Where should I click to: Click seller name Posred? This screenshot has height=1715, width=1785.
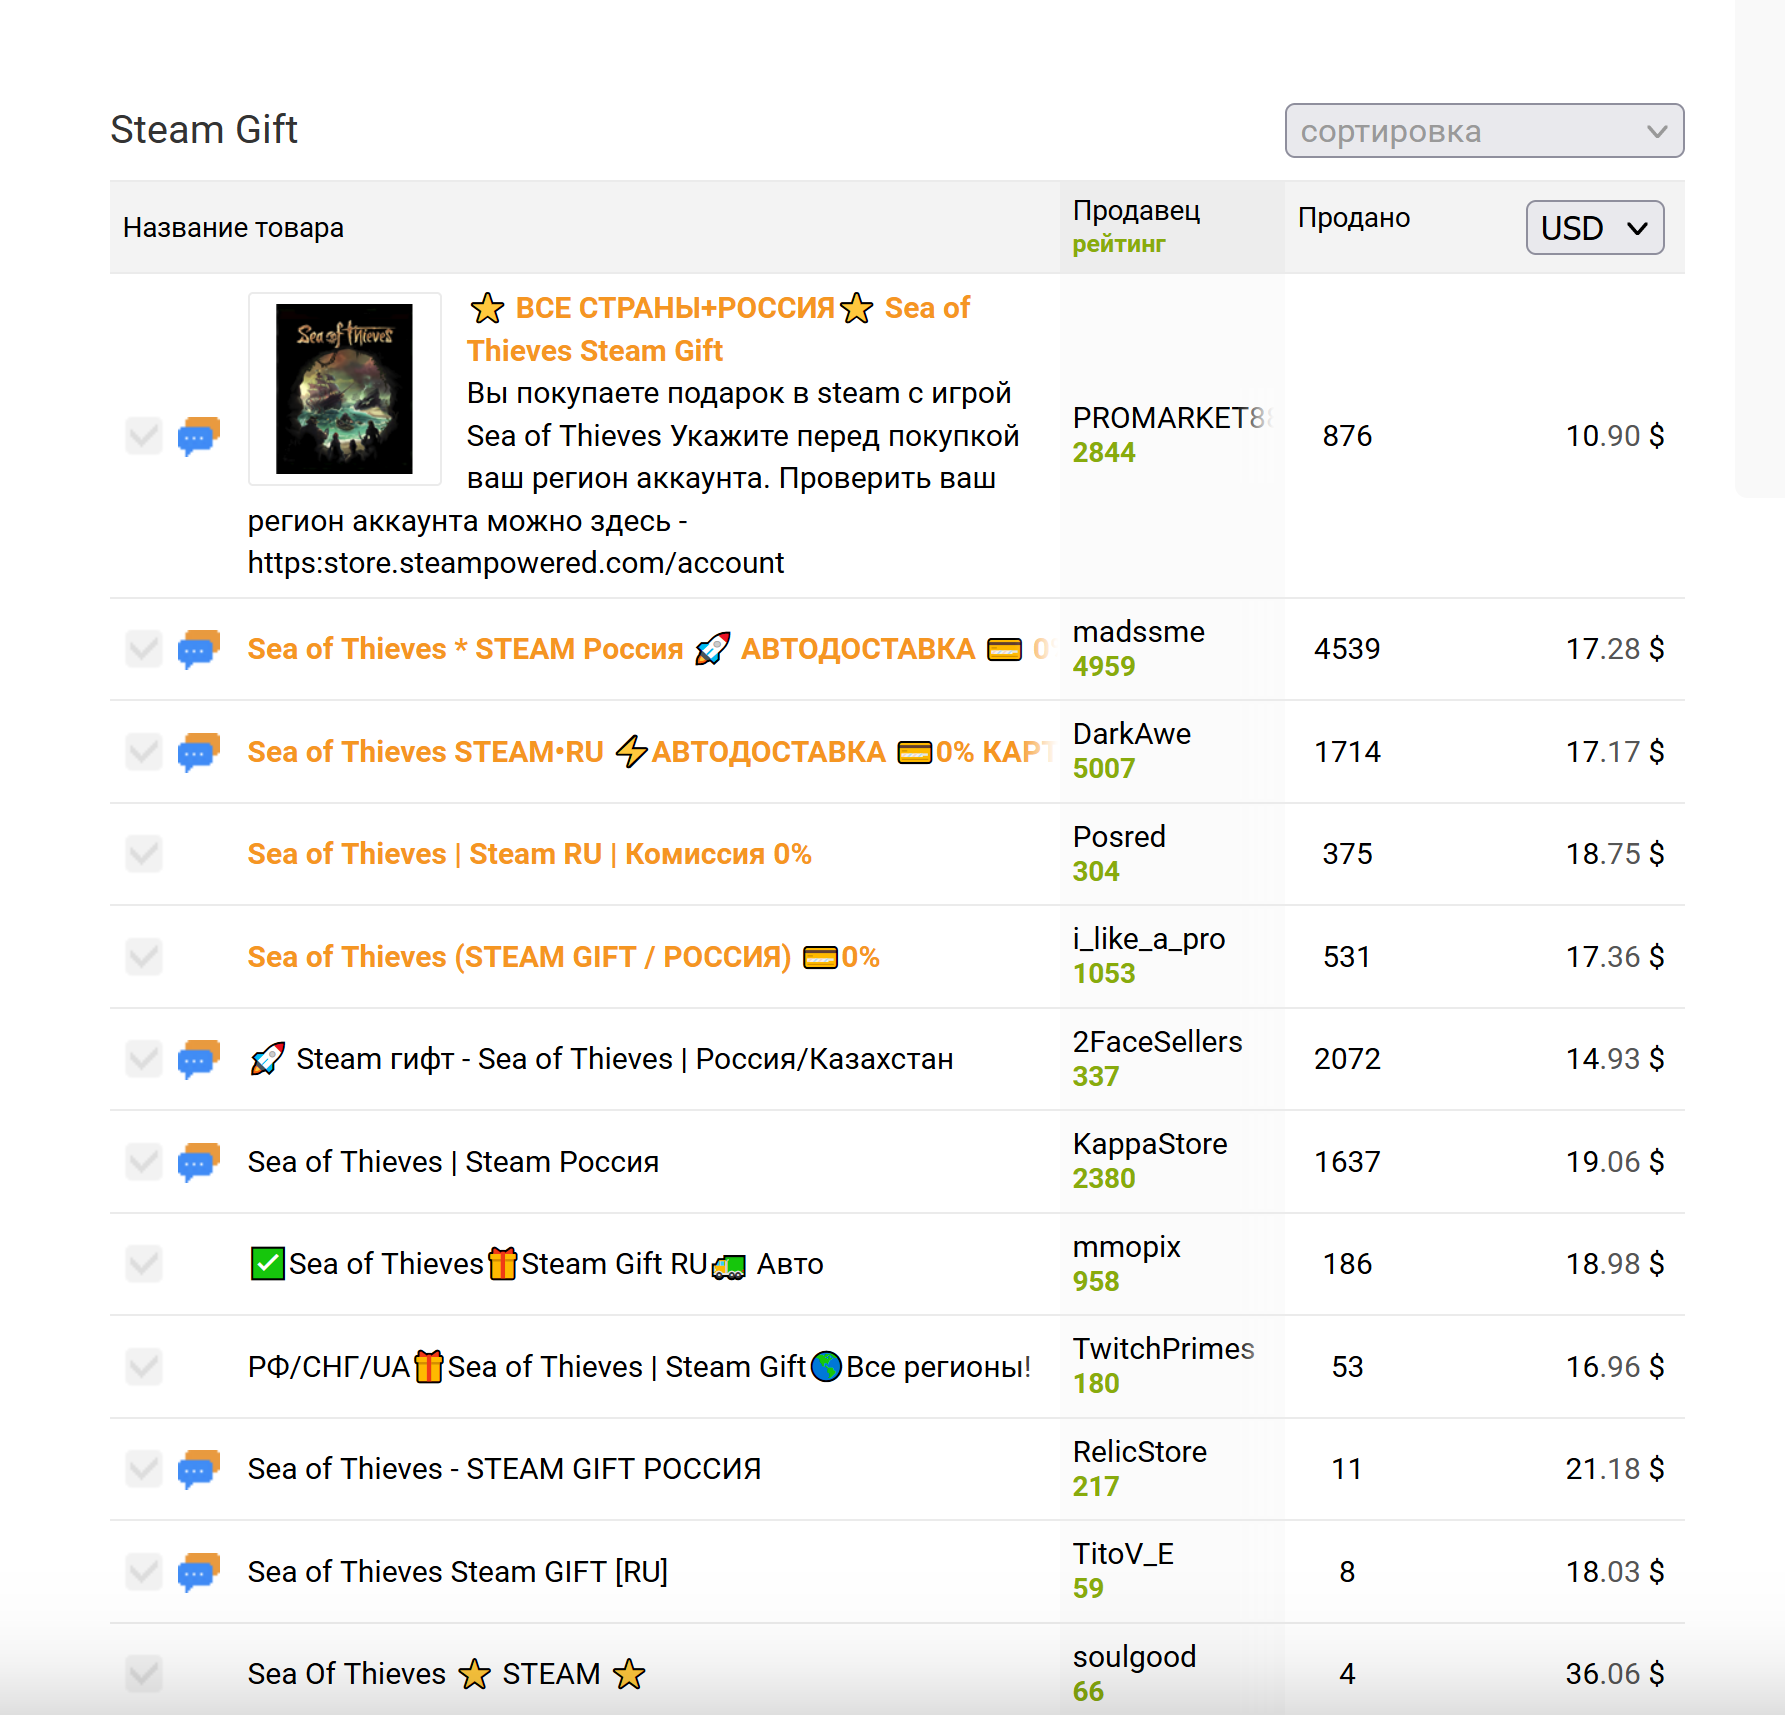tap(1119, 837)
